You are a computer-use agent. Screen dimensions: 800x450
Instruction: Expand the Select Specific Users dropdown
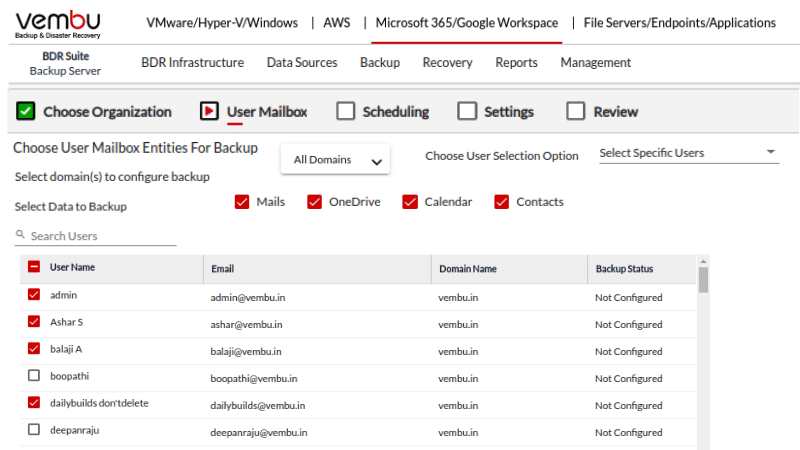coord(689,153)
